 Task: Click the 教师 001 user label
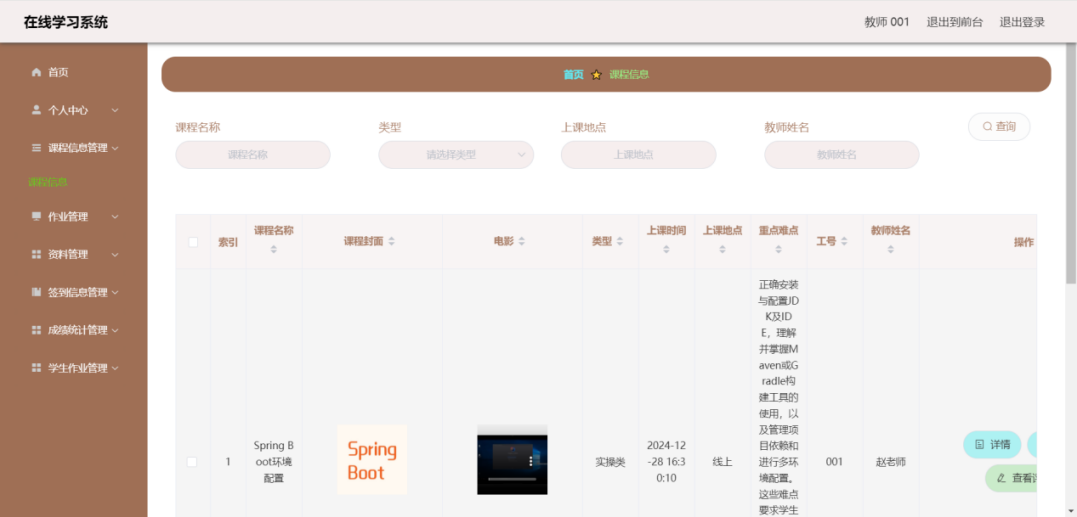(886, 22)
